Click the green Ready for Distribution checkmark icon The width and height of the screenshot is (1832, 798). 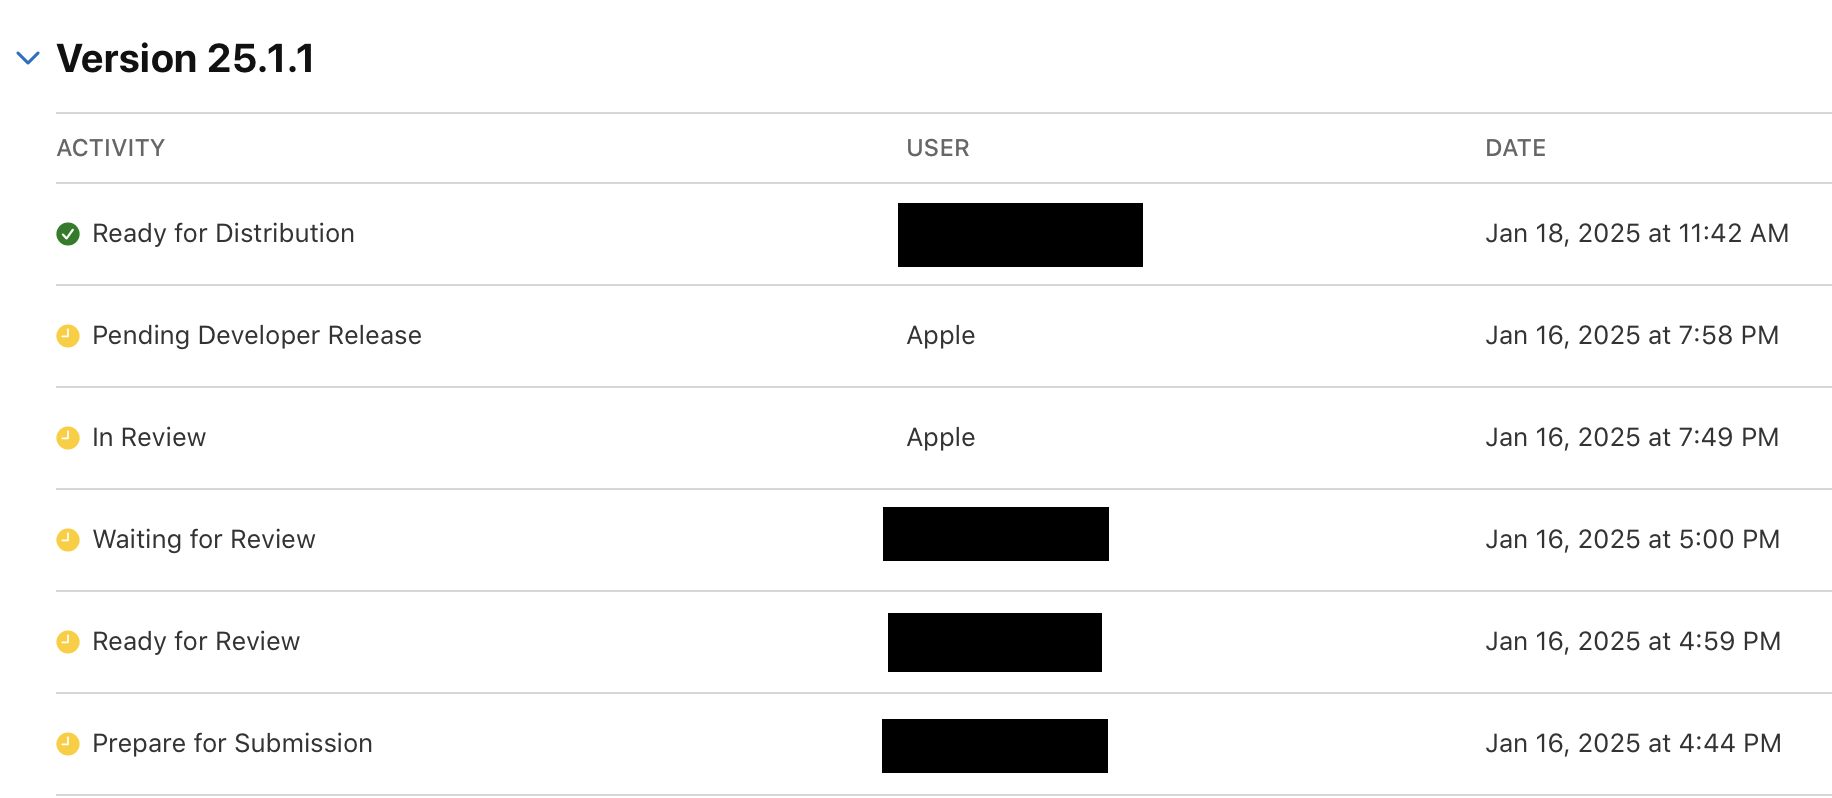[x=68, y=234]
